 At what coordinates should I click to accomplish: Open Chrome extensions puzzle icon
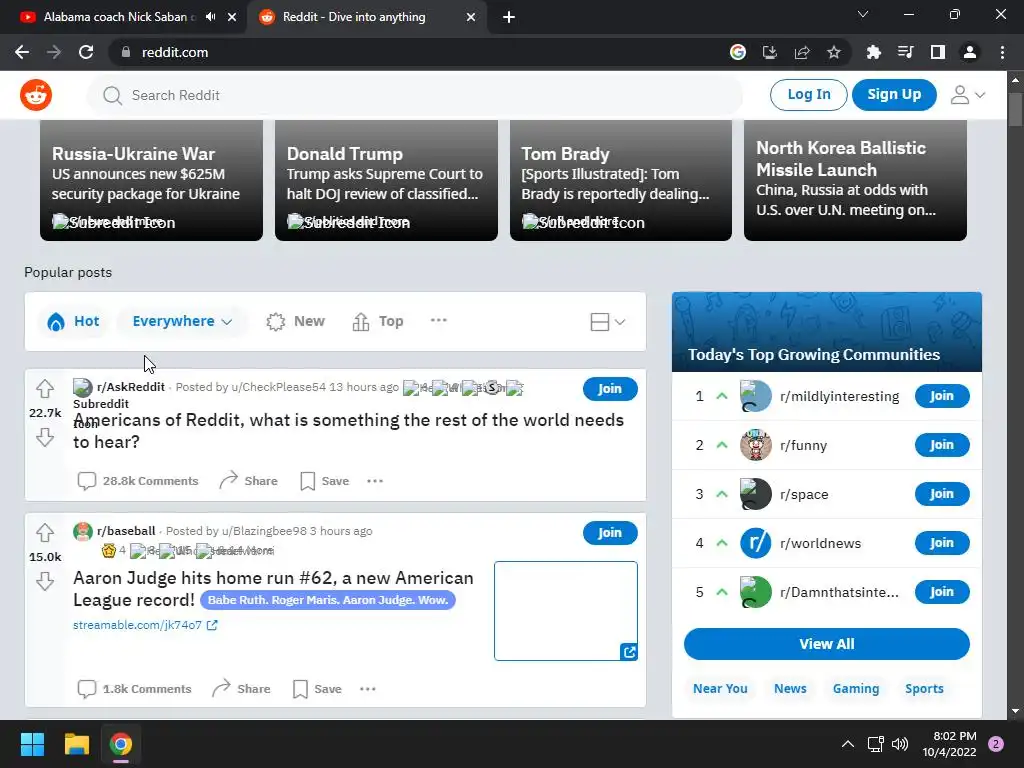(x=874, y=52)
